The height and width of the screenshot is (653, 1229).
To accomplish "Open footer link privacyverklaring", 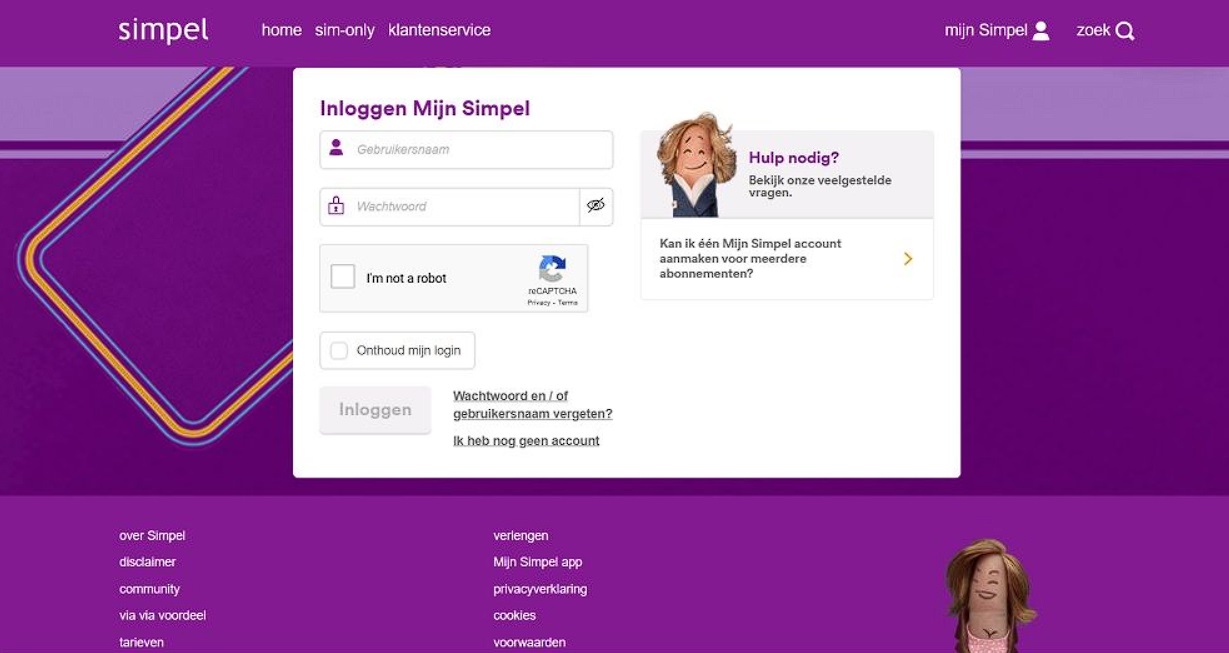I will click(540, 589).
